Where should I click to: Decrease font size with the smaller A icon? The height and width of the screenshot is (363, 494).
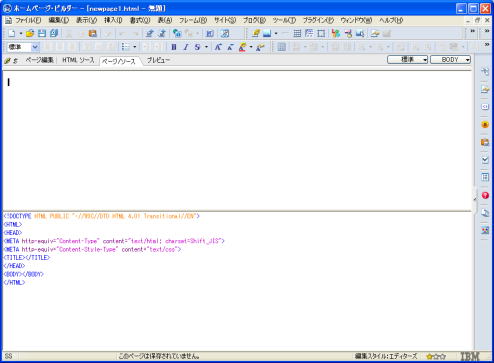click(x=230, y=47)
